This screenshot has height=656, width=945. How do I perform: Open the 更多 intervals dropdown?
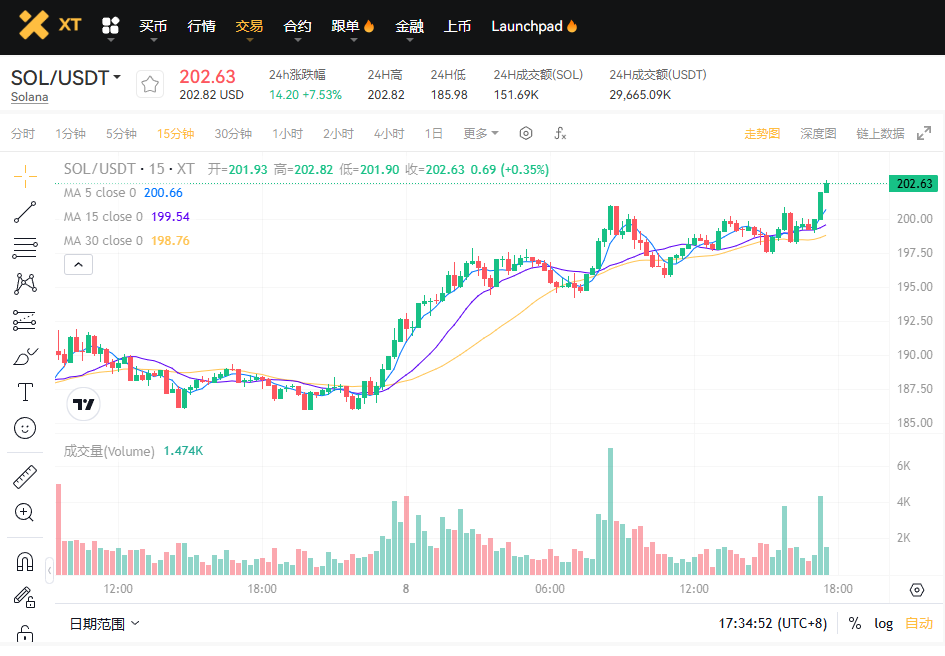[480, 133]
